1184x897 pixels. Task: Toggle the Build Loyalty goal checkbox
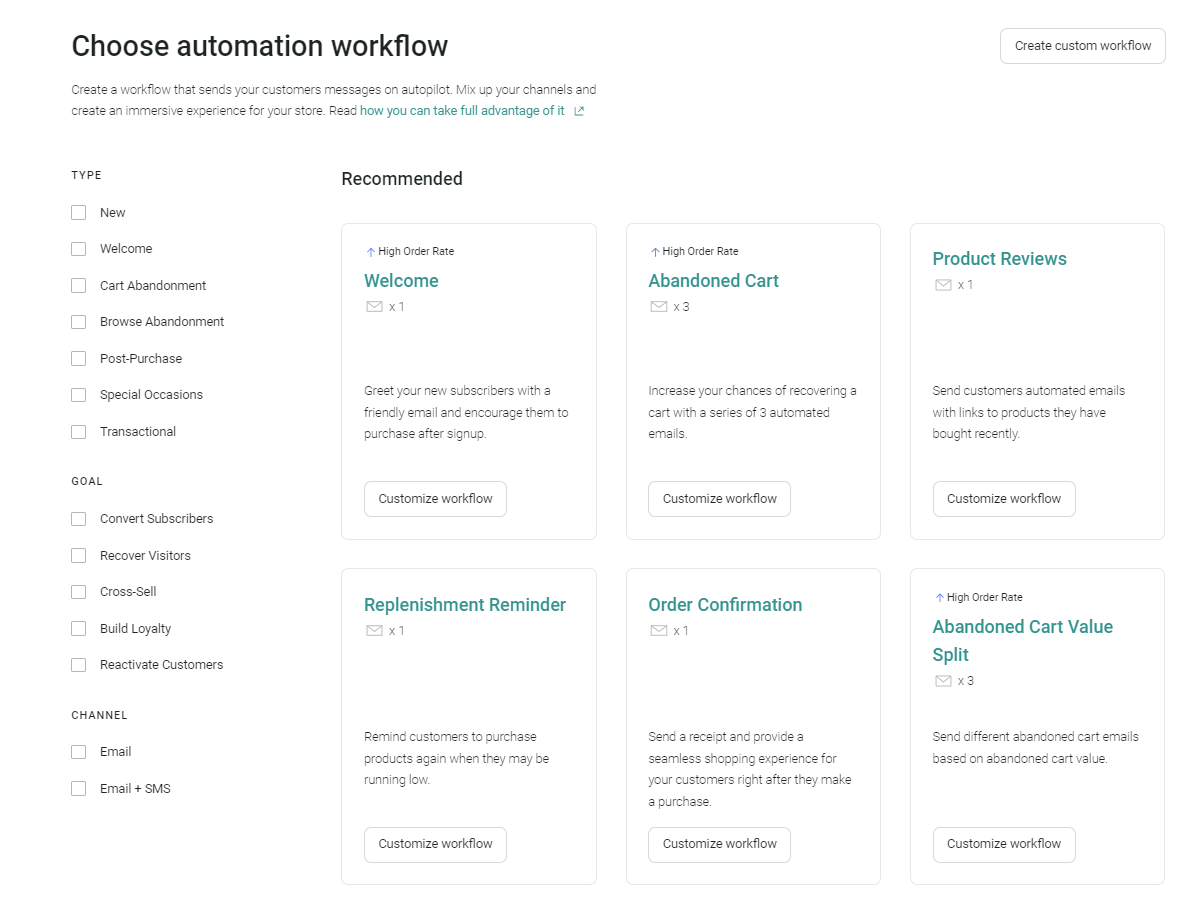pos(79,629)
